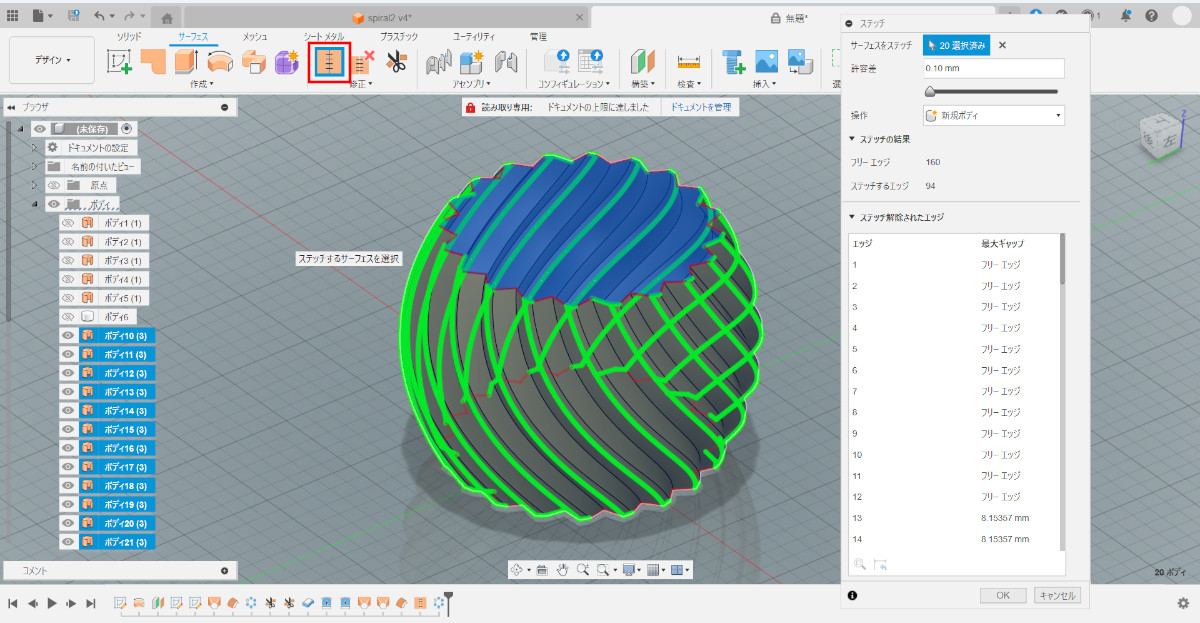Toggle visibility of the 原点 folder
1200x623 pixels.
(x=54, y=185)
